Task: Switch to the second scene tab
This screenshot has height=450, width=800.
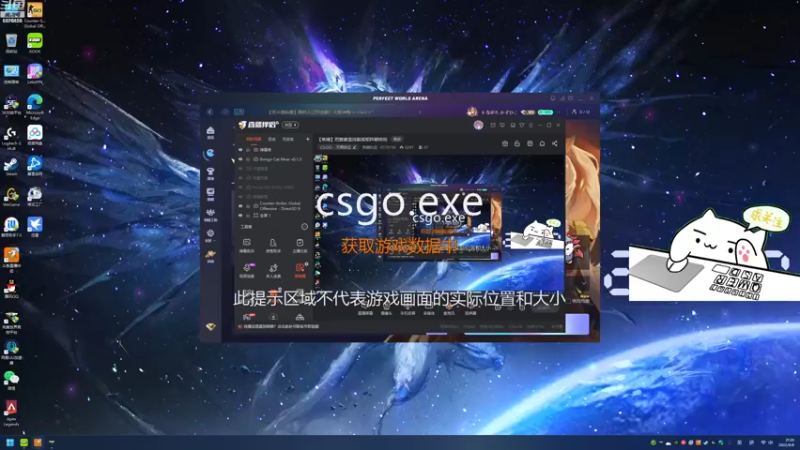Action: pos(272,139)
